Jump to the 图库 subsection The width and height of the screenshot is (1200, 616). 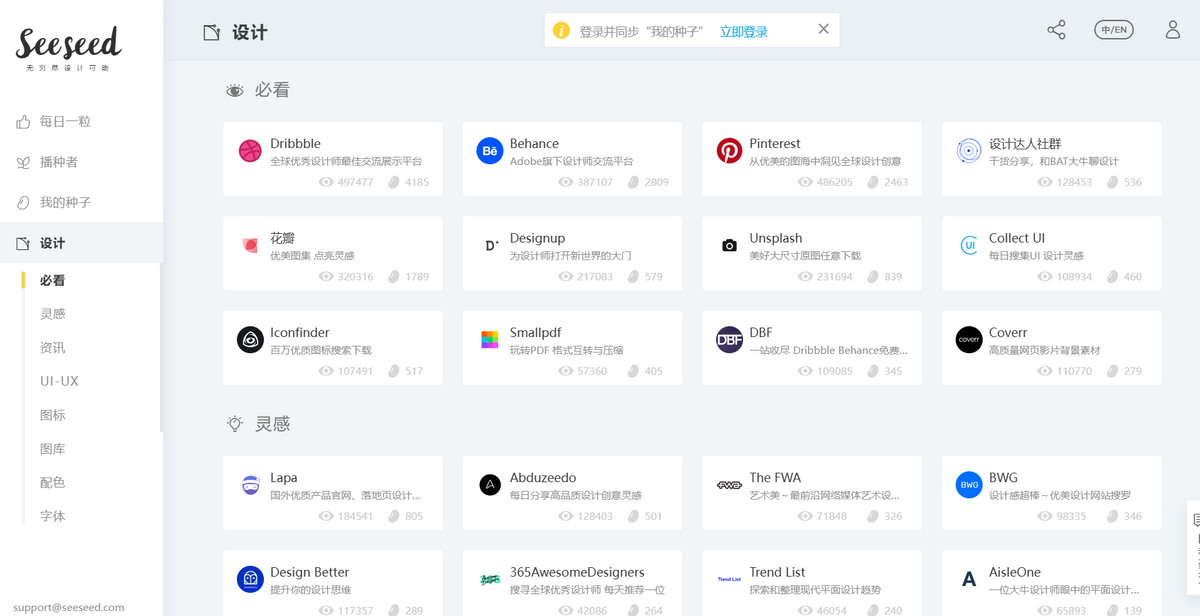click(x=52, y=449)
